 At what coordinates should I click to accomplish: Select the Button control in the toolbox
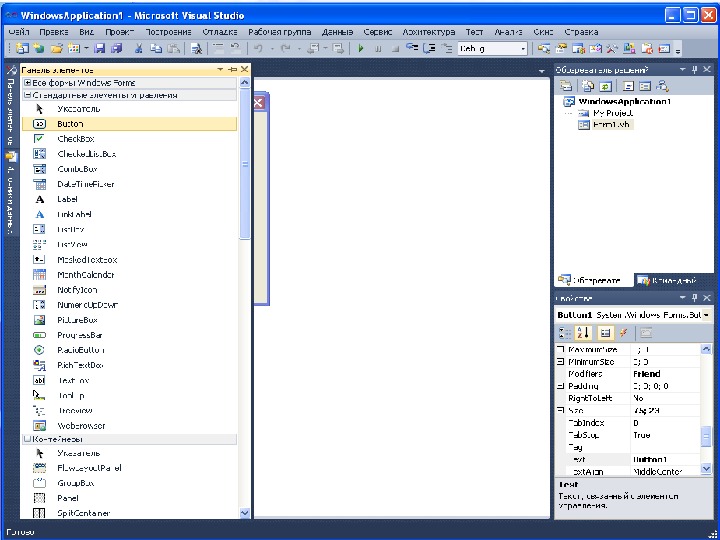click(x=129, y=124)
